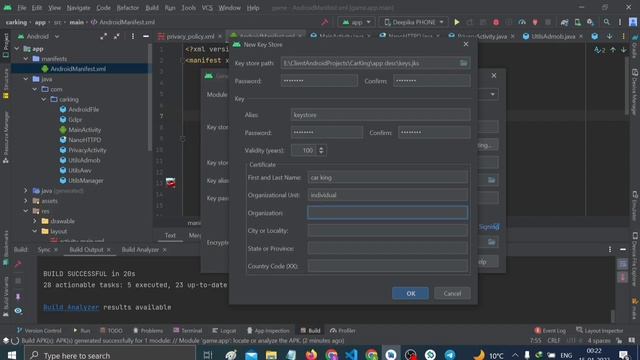Click the expand all icon in project panel
The image size is (640, 360).
103,36
